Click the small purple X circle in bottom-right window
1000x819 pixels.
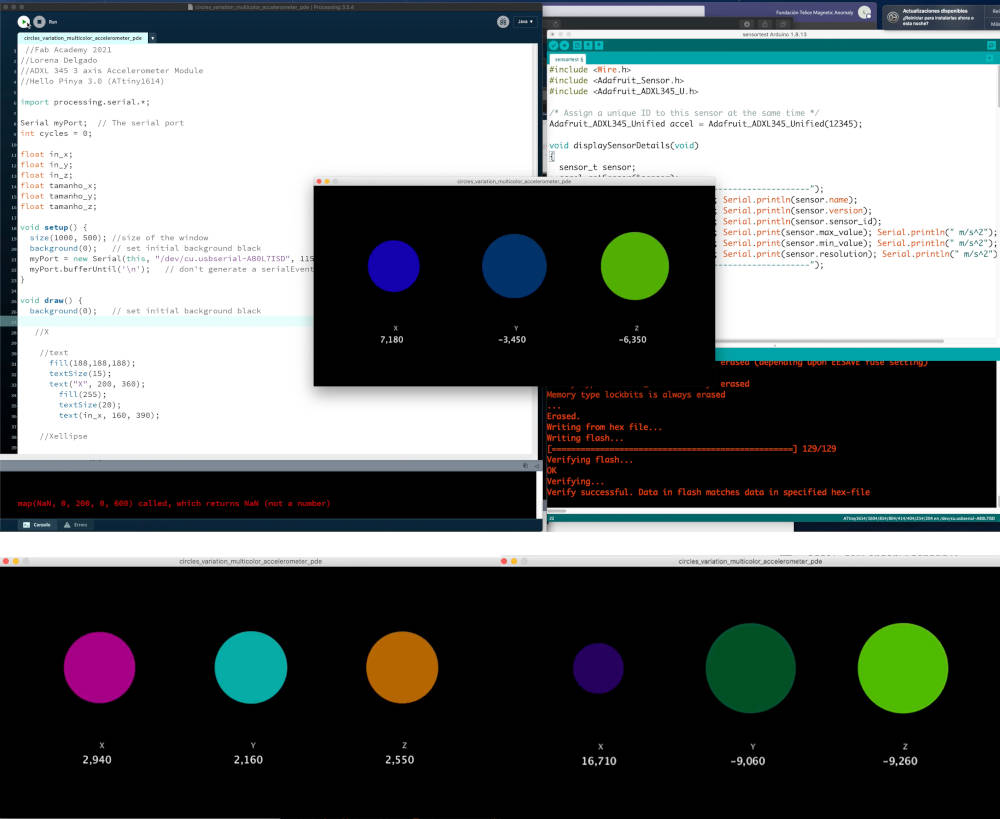pyautogui.click(x=598, y=668)
